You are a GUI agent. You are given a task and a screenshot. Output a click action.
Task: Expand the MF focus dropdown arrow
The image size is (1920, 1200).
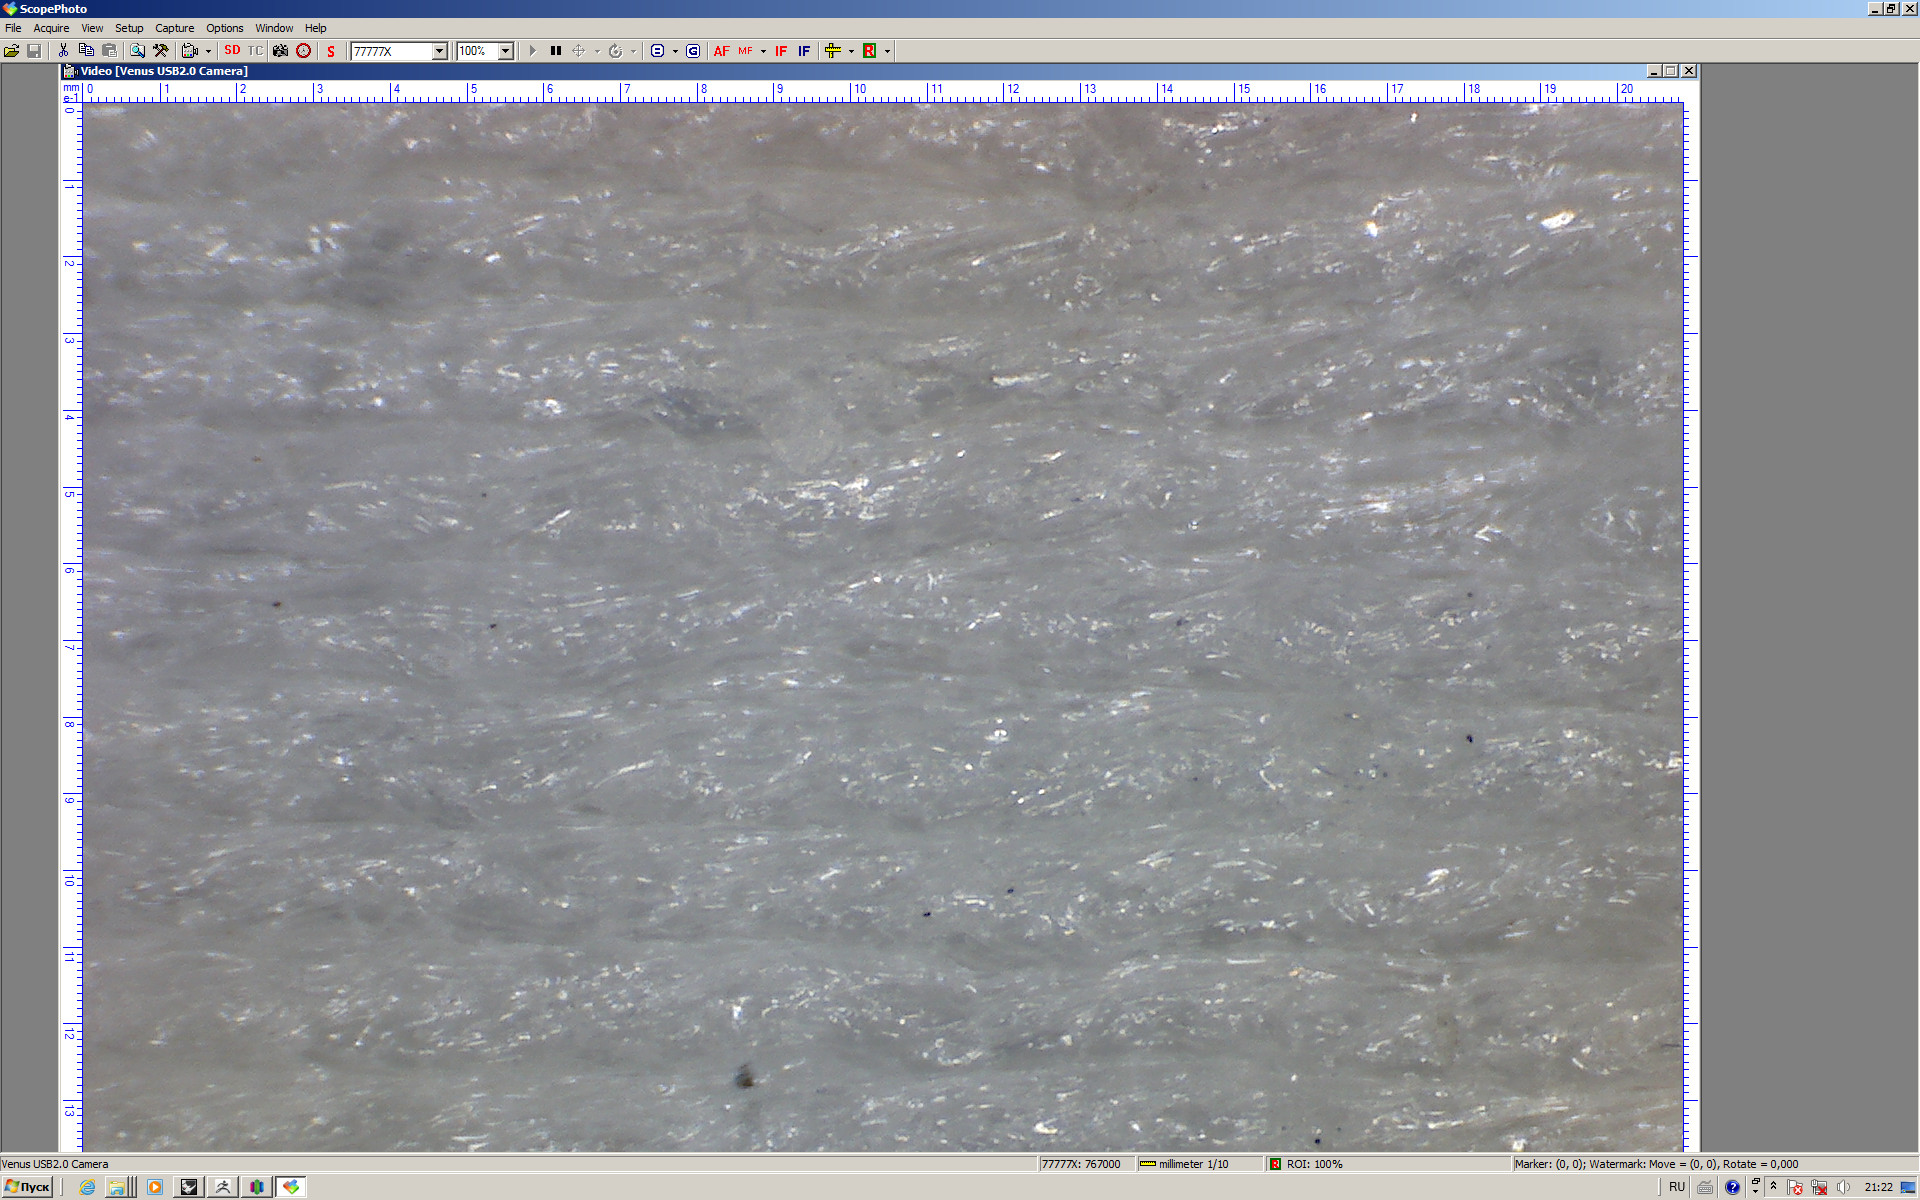(763, 51)
